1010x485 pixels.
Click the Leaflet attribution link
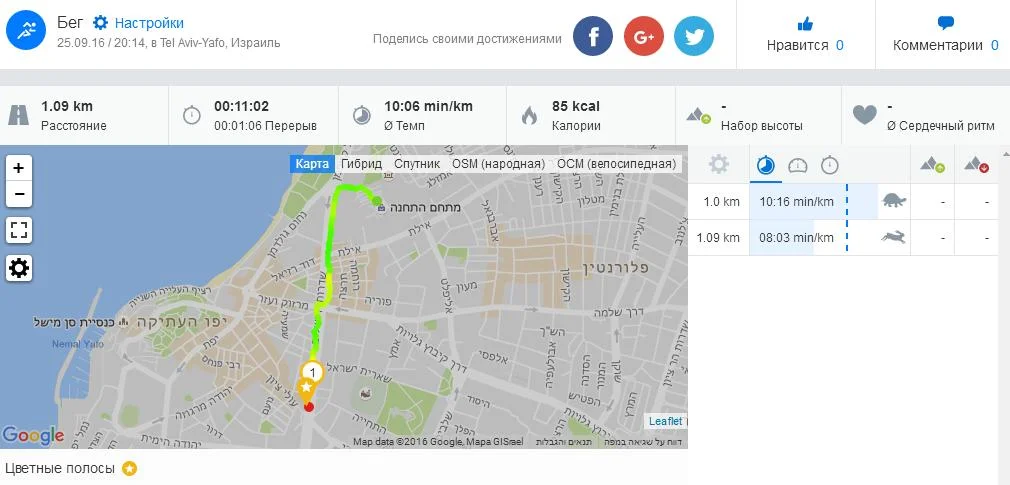pos(665,421)
